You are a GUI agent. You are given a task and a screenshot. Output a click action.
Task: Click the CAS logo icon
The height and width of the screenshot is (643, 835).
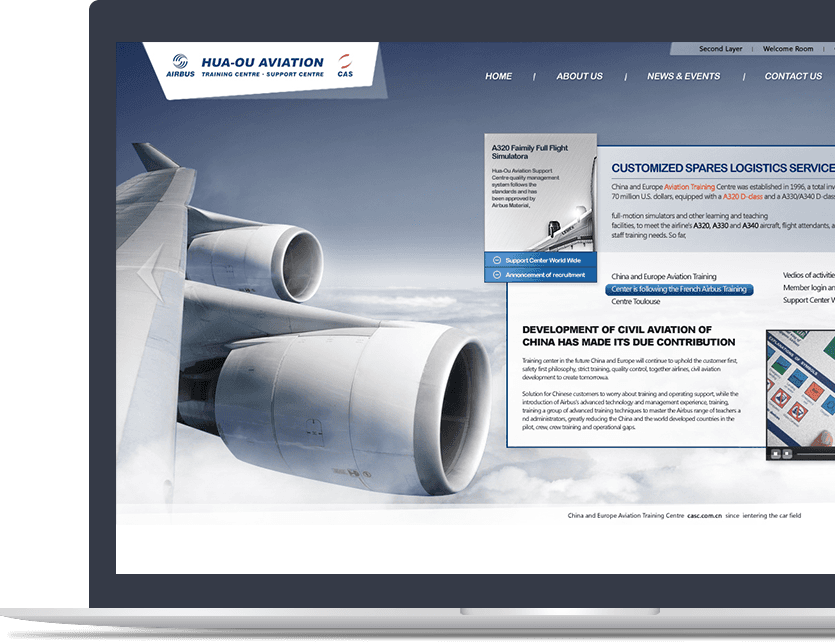345,62
